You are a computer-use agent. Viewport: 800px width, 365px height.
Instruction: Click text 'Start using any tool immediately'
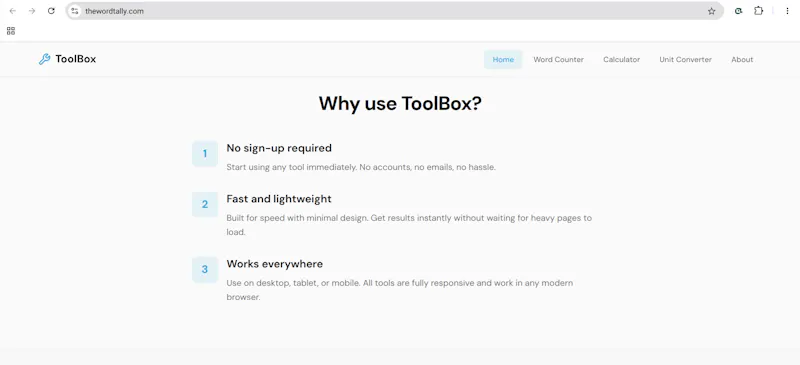[291, 167]
